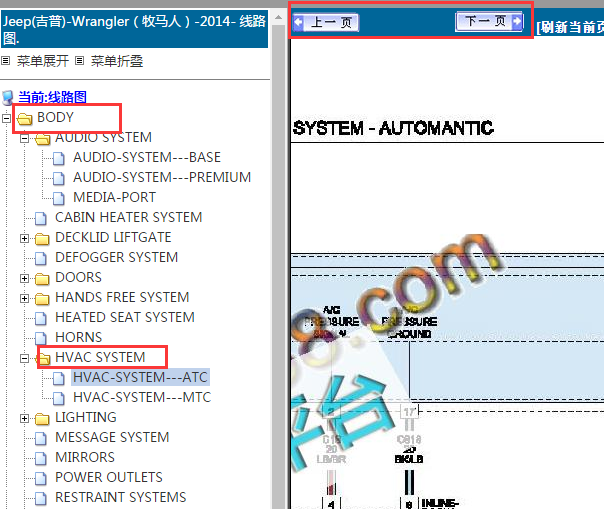Click the 菜单展开 expand-all menu option

tap(43, 61)
